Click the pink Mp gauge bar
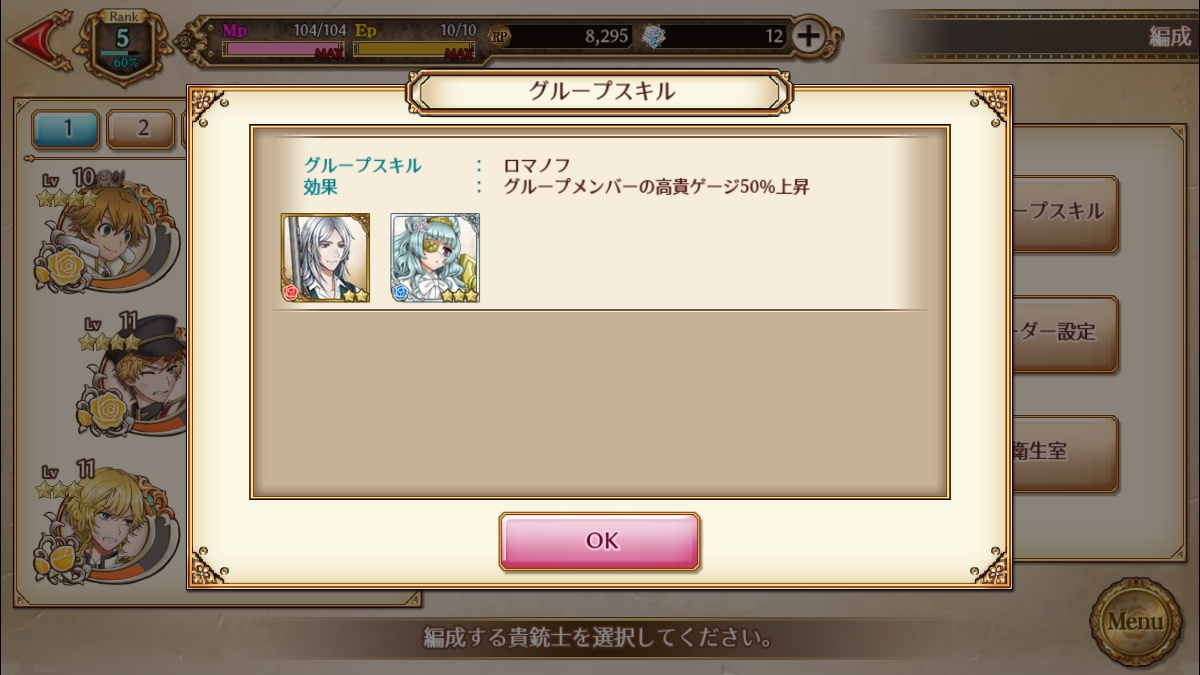 (285, 49)
